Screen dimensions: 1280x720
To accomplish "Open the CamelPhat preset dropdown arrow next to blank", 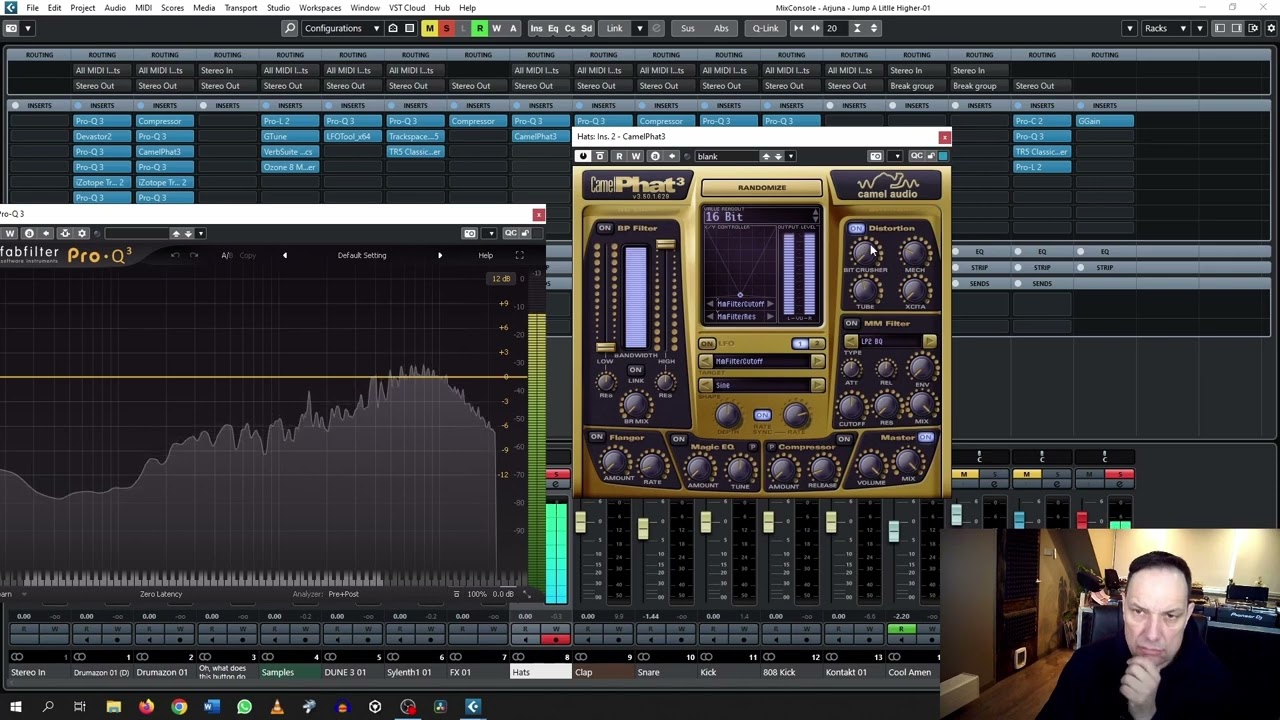I will [790, 156].
